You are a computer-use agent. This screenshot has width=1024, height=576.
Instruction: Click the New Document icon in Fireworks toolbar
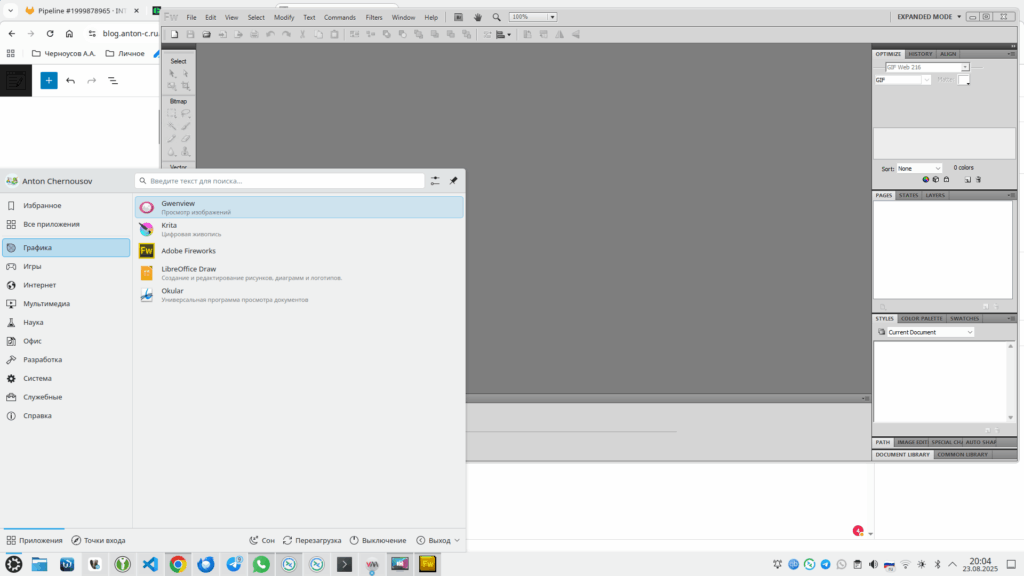[174, 34]
